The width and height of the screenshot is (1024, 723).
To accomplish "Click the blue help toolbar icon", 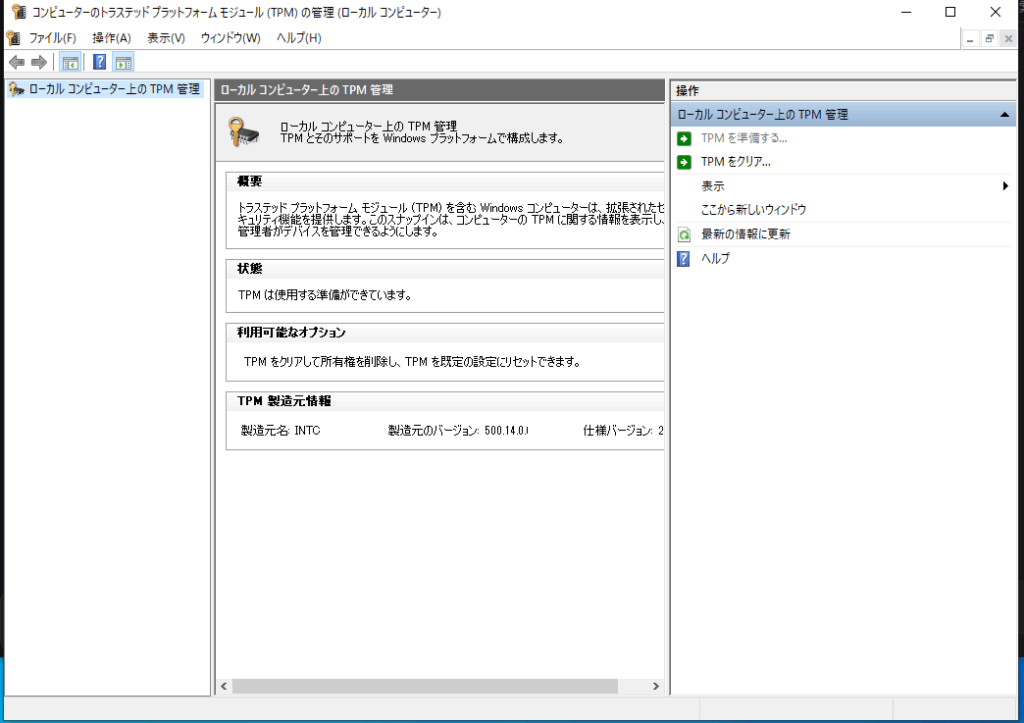I will [99, 62].
